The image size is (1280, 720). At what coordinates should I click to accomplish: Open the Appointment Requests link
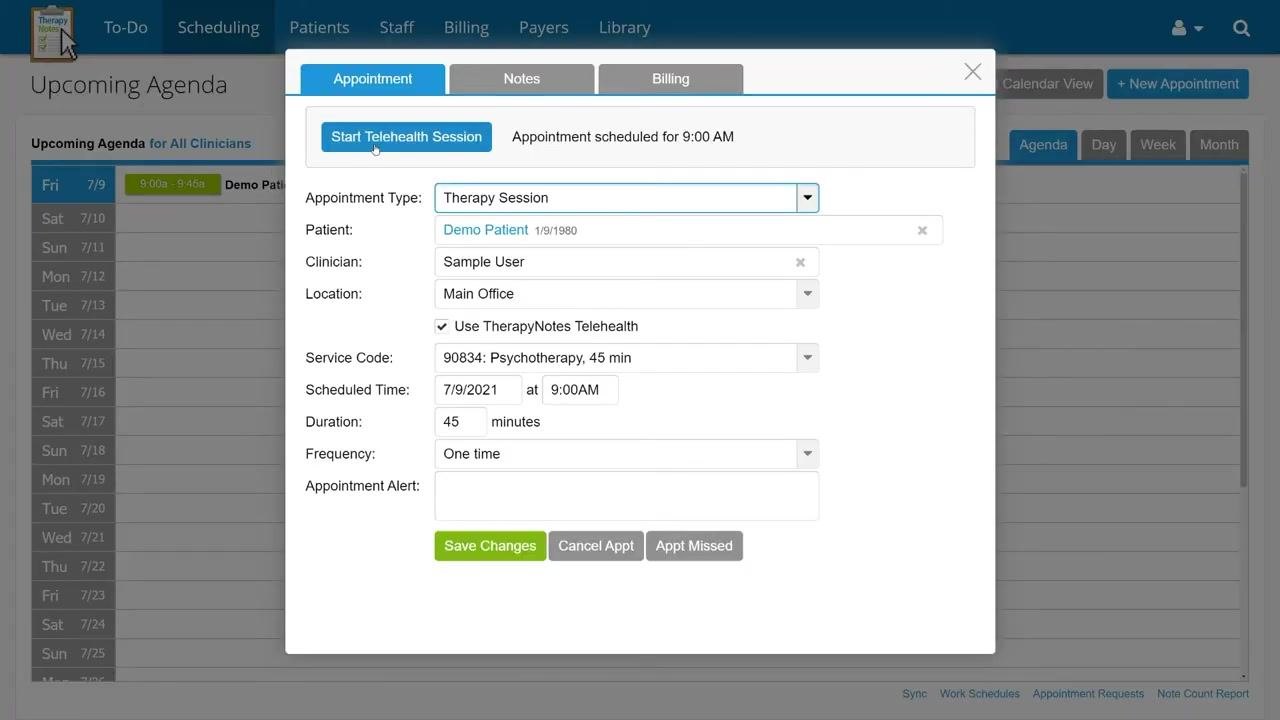pos(1088,694)
